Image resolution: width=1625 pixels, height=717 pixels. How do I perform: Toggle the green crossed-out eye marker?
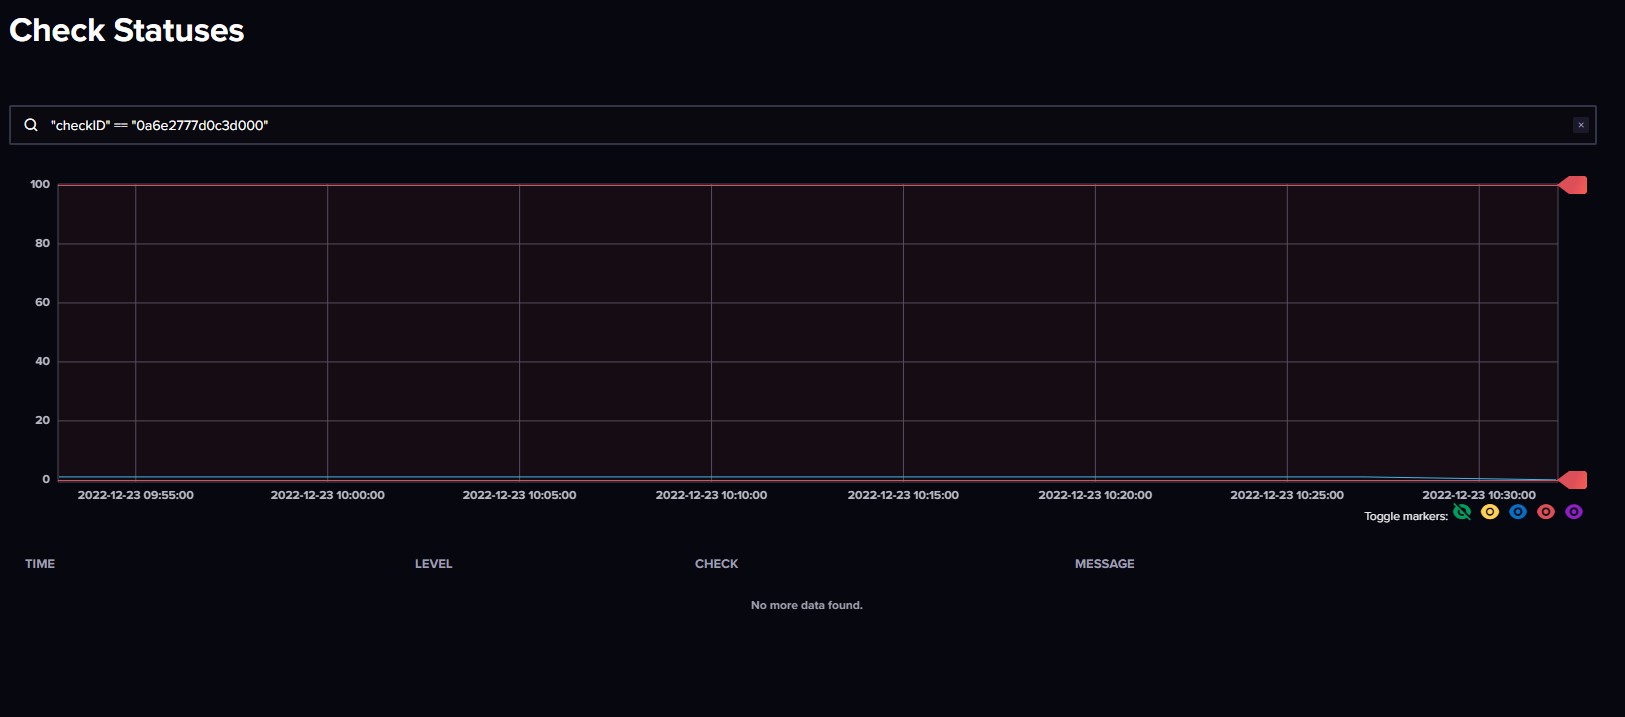(x=1462, y=512)
